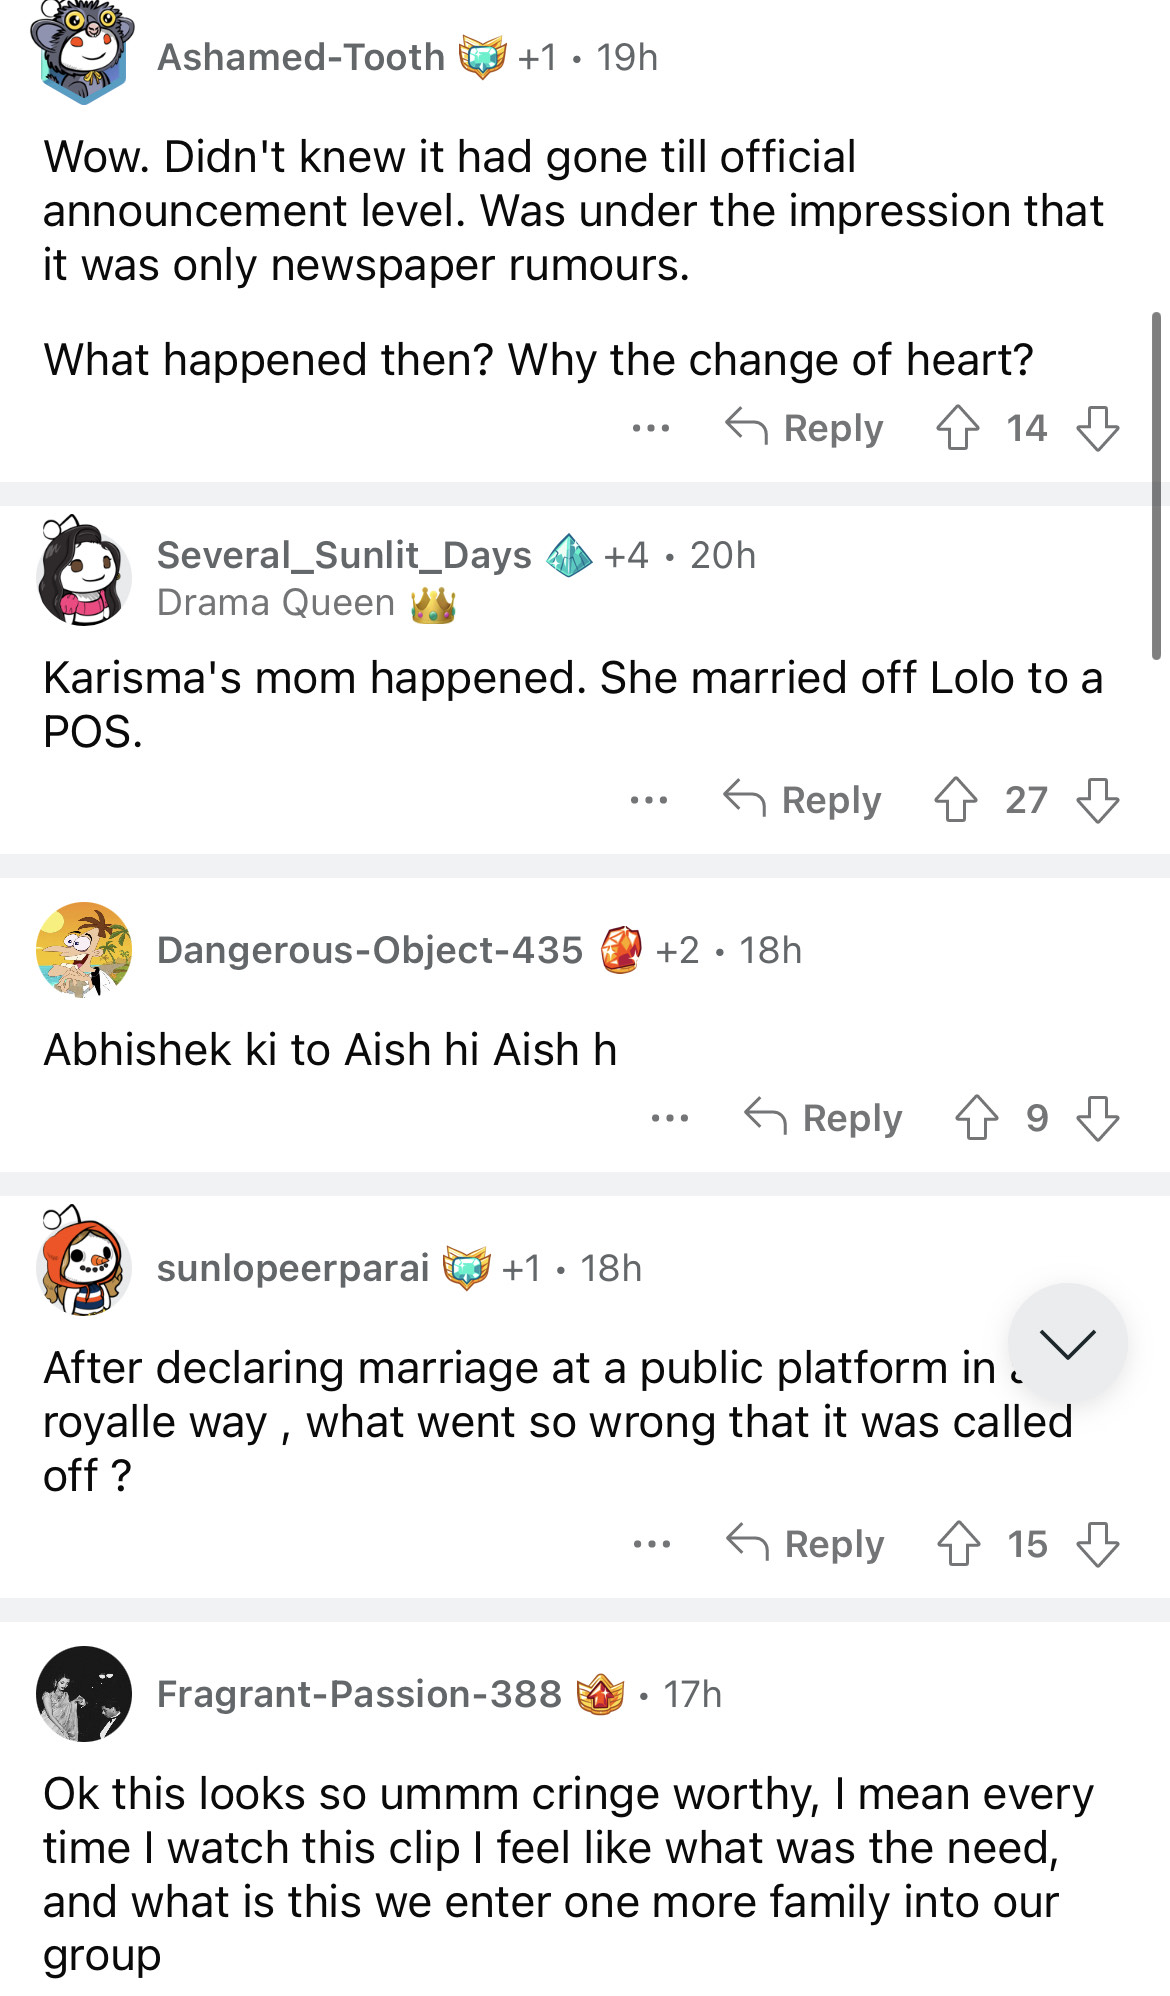This screenshot has width=1170, height=1996.
Task: Downvote Several_Sunlit_Days' comment
Action: [1097, 800]
